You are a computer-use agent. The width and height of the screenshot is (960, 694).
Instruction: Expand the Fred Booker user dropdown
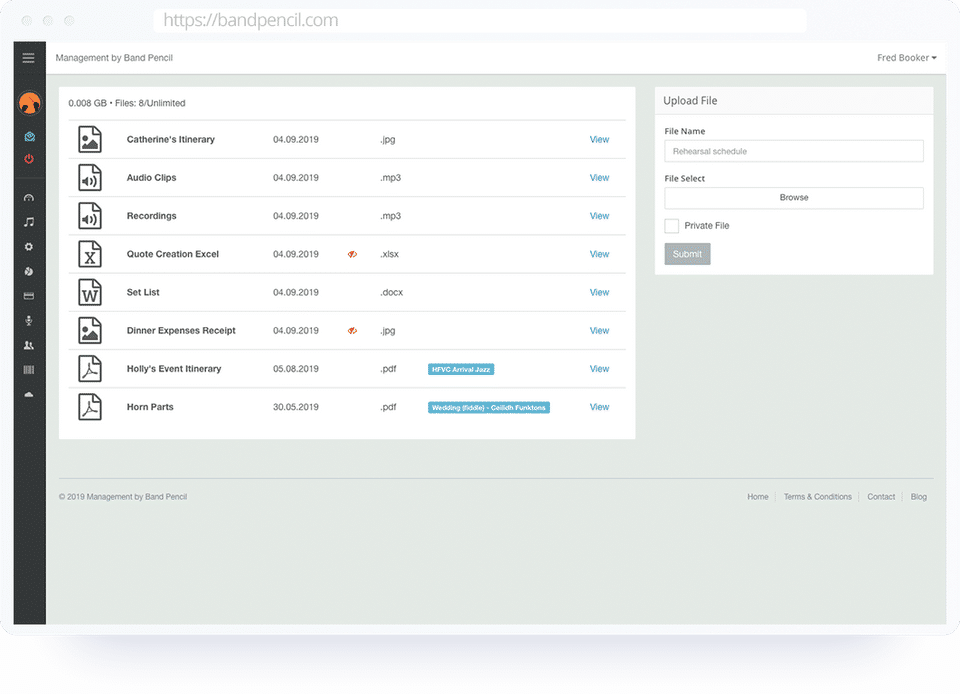pyautogui.click(x=907, y=58)
